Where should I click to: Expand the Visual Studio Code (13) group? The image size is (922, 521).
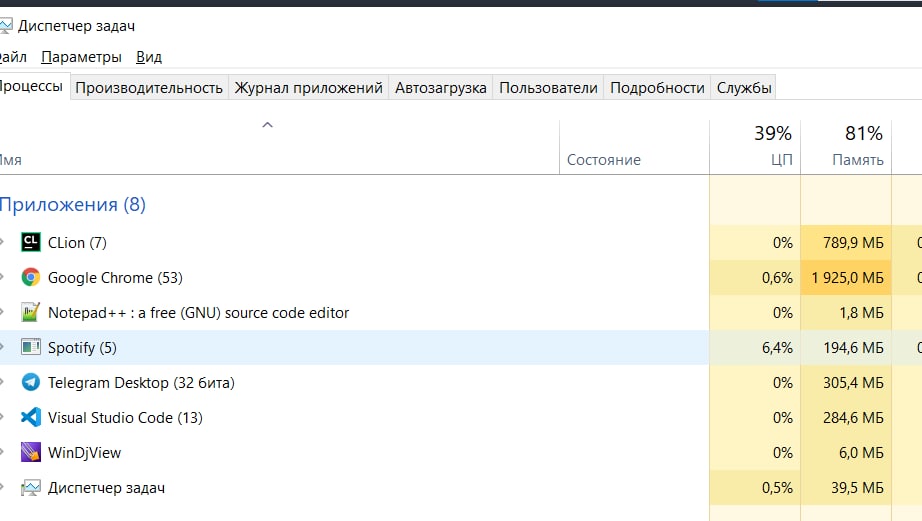pos(2,416)
